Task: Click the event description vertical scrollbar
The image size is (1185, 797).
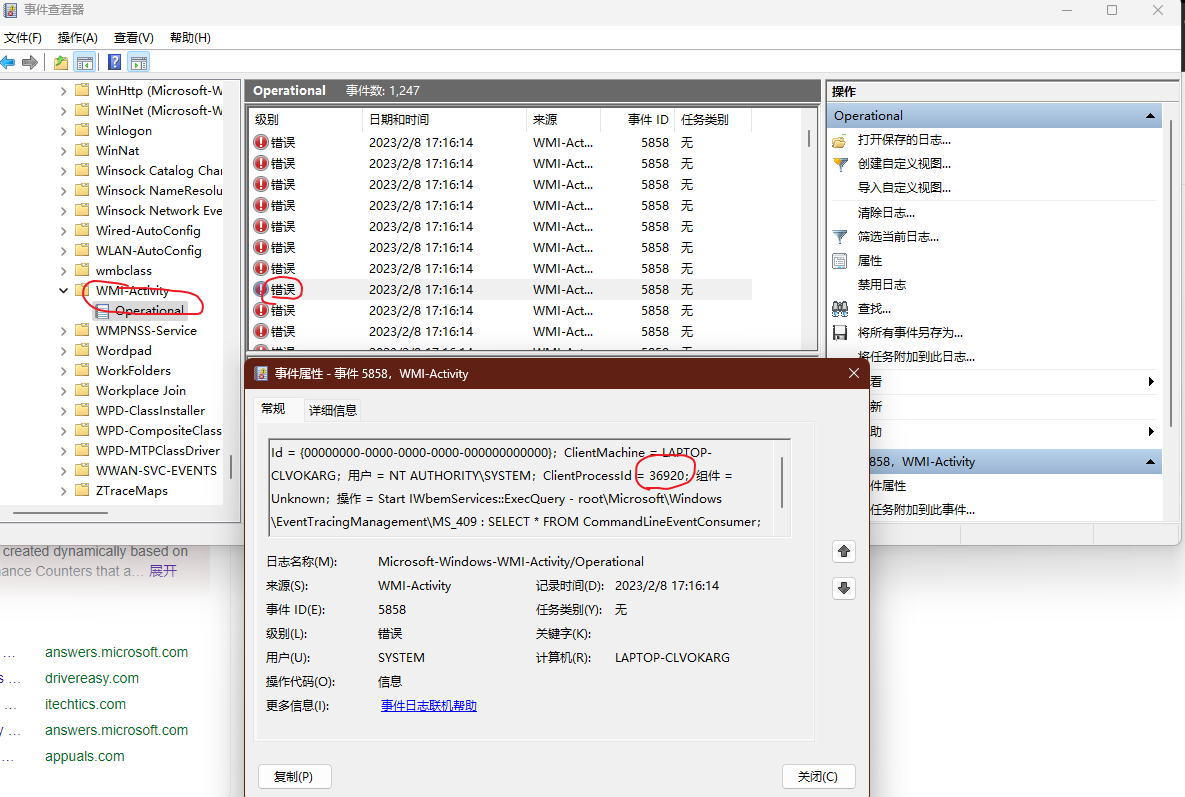Action: click(x=782, y=484)
